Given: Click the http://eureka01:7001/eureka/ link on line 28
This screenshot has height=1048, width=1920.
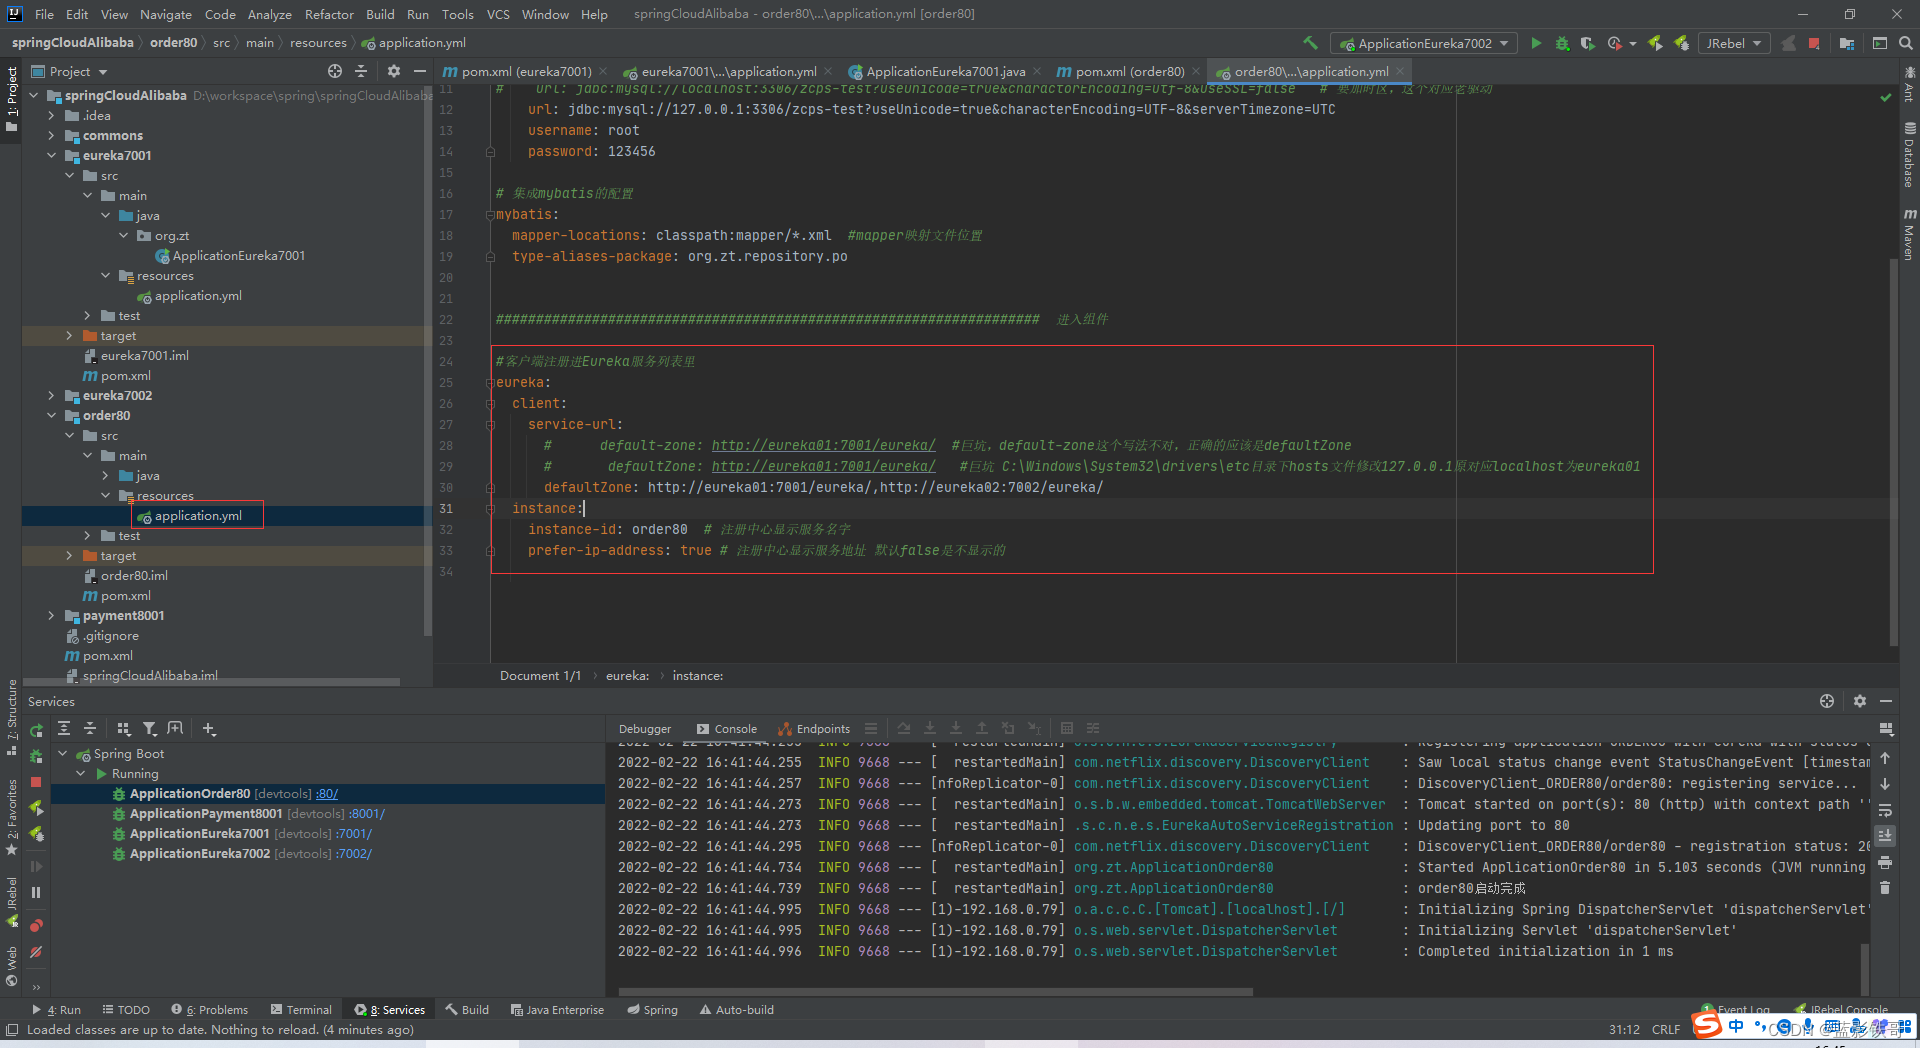Looking at the screenshot, I should pos(824,445).
